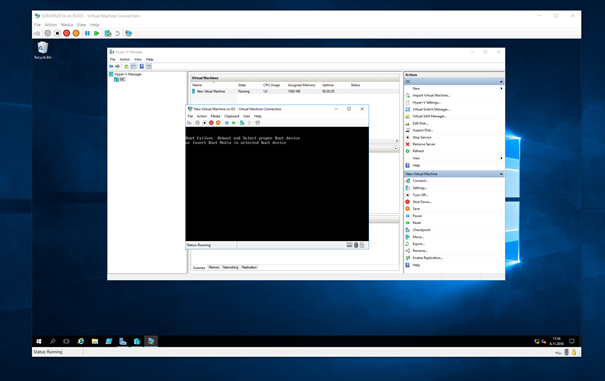Image resolution: width=605 pixels, height=381 pixels.
Task: Click green Reset icon in inner VM toolbar
Action: click(x=233, y=123)
